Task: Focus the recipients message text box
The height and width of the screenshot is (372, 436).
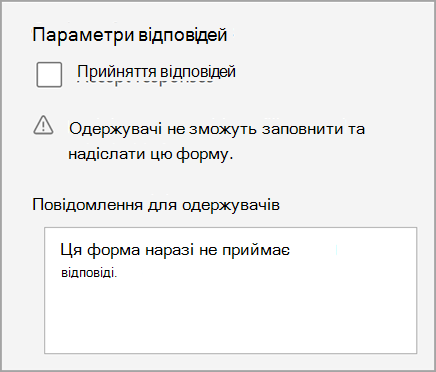Action: click(230, 290)
